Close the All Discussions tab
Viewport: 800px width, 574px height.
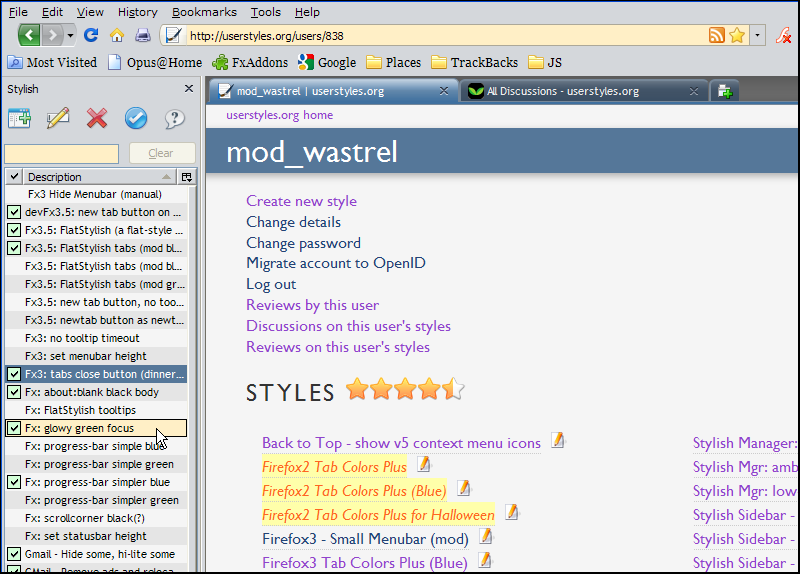[x=694, y=91]
